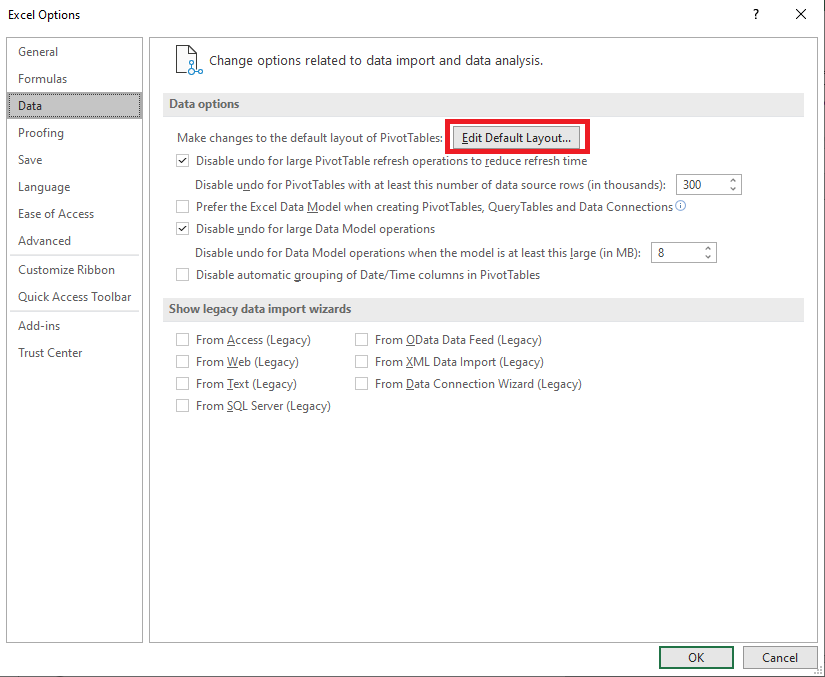Close the Excel Options dialog
The width and height of the screenshot is (825, 677).
[x=801, y=14]
